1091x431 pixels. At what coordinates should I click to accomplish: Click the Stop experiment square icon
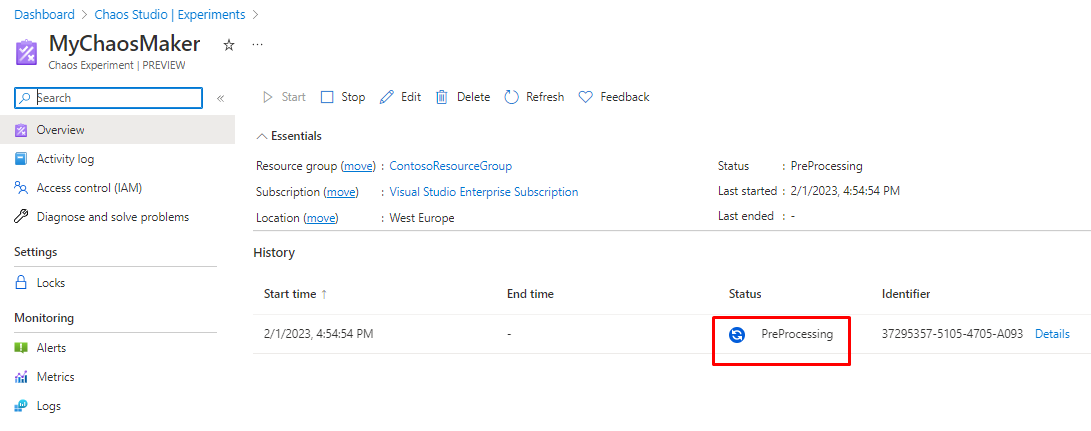click(327, 97)
